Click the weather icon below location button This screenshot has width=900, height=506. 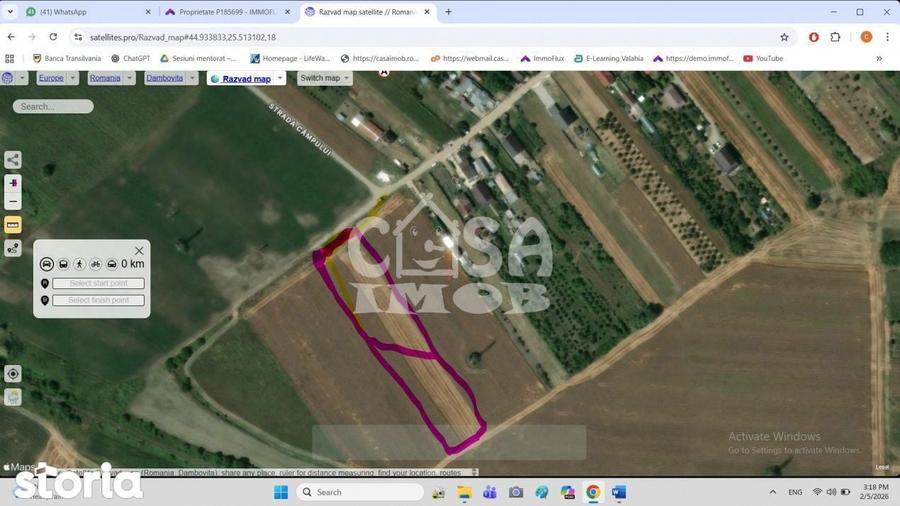pos(13,397)
